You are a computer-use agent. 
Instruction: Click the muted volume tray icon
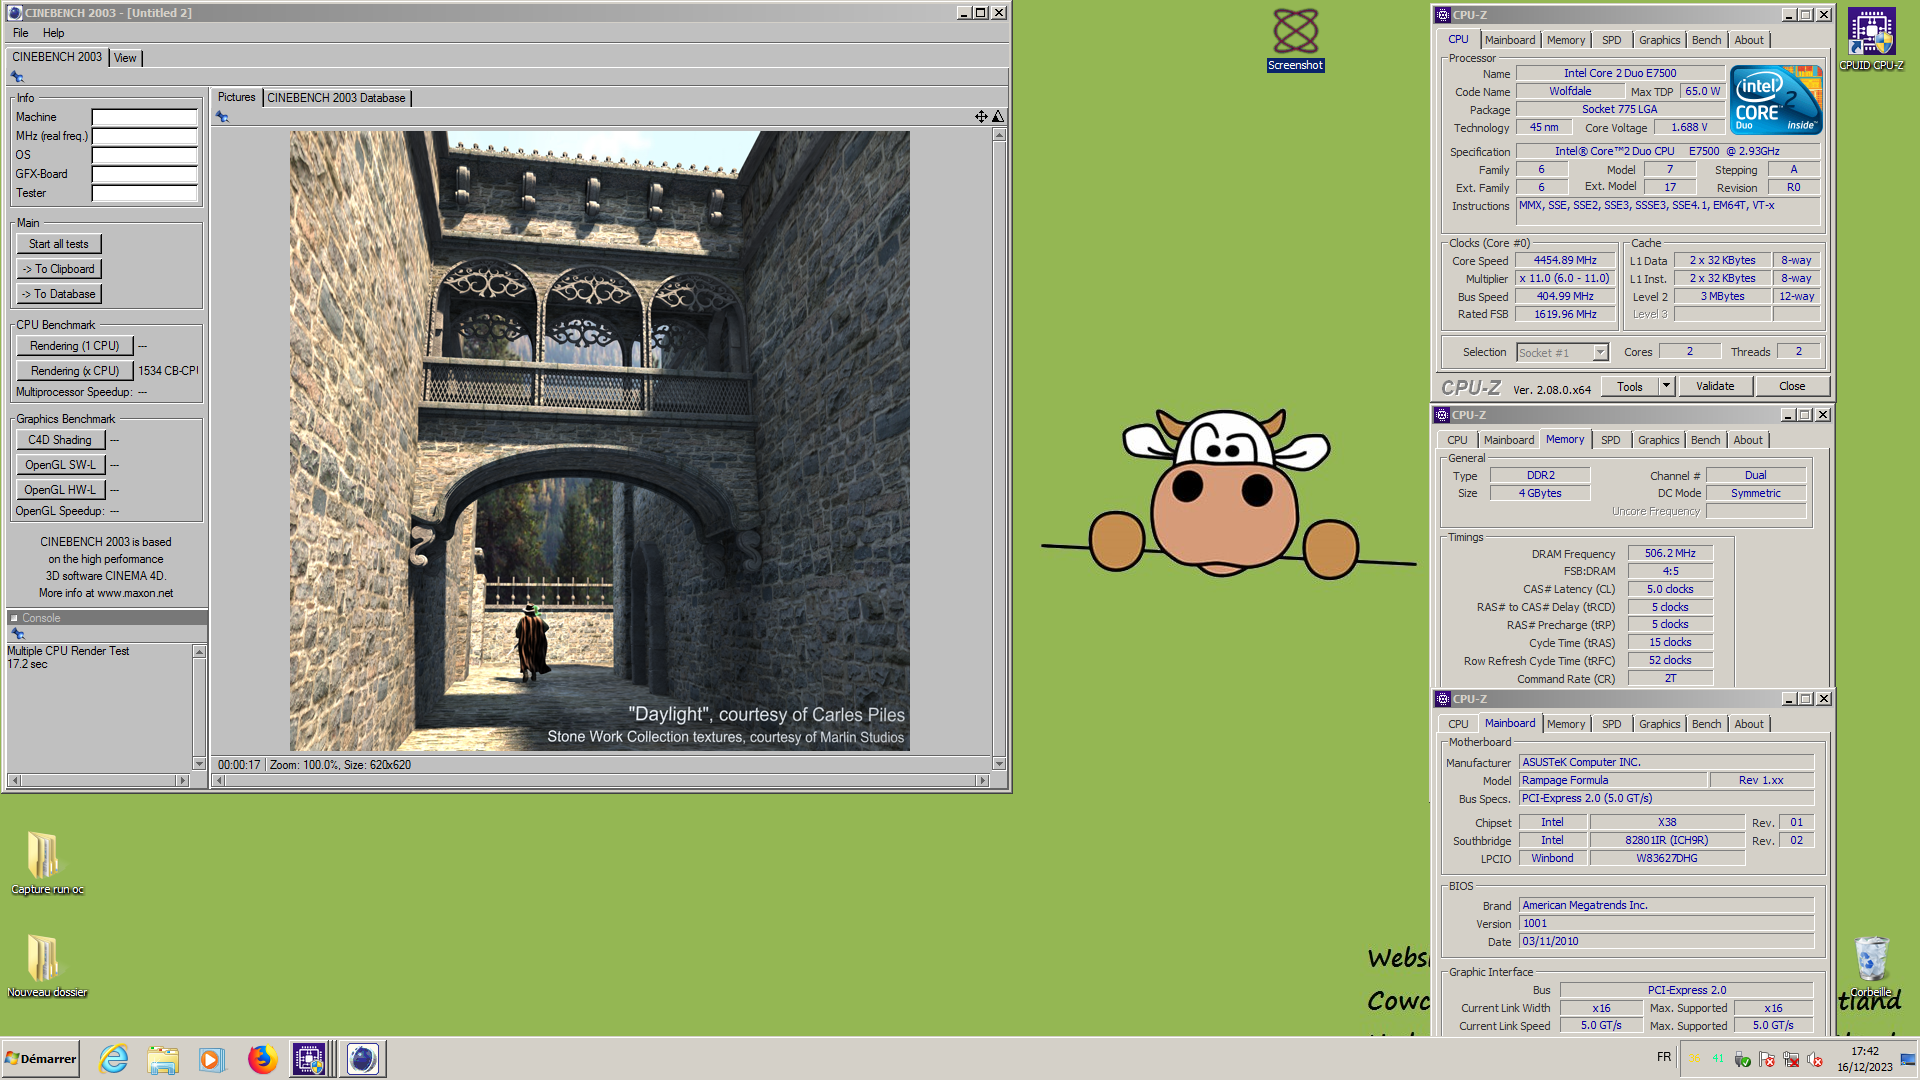coord(1815,1060)
